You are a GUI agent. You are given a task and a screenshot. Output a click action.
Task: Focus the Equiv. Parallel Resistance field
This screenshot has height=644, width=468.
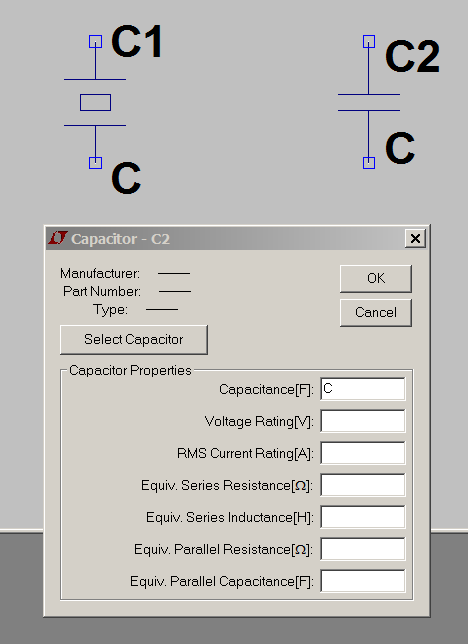coord(362,549)
